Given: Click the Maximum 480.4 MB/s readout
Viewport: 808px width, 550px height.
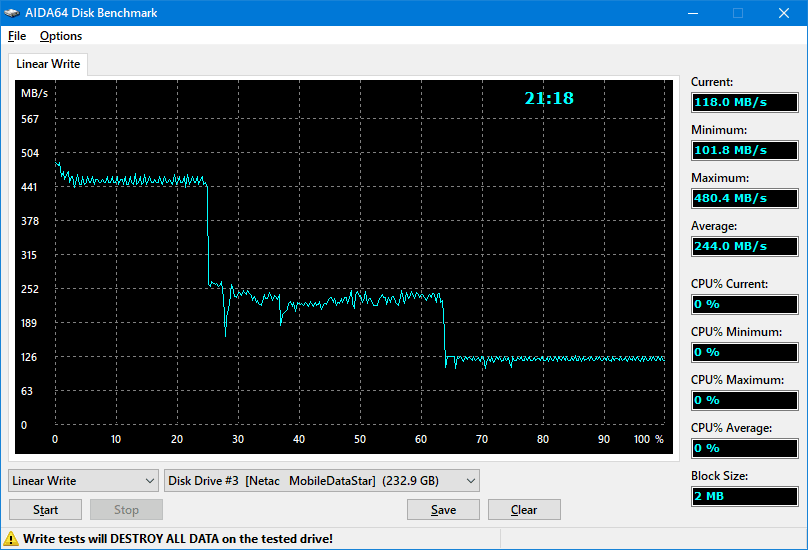Looking at the screenshot, I should point(744,198).
